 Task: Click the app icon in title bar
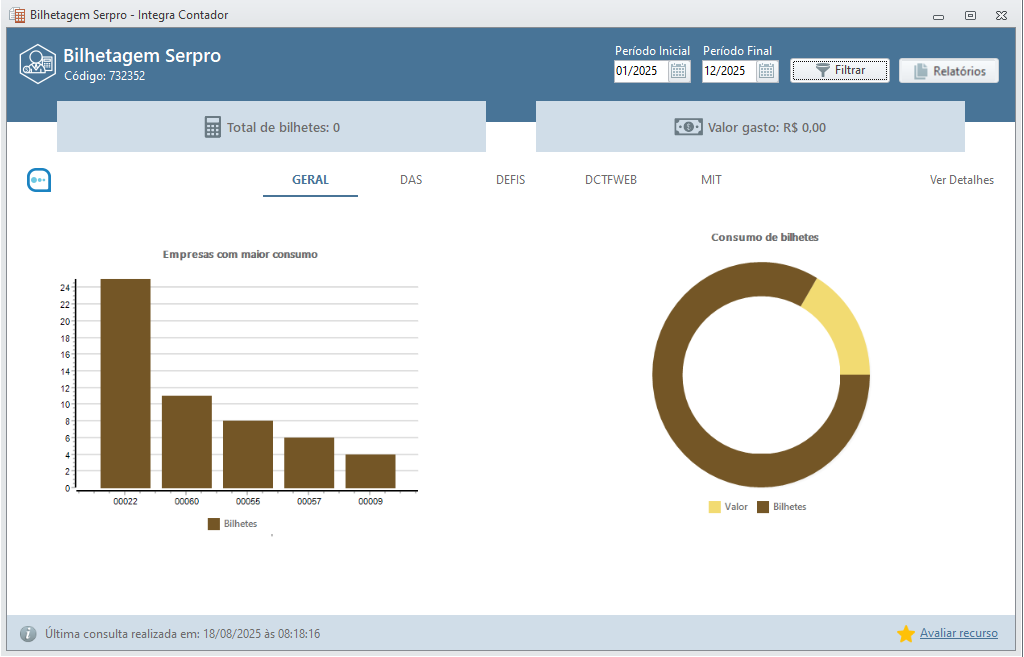16,15
